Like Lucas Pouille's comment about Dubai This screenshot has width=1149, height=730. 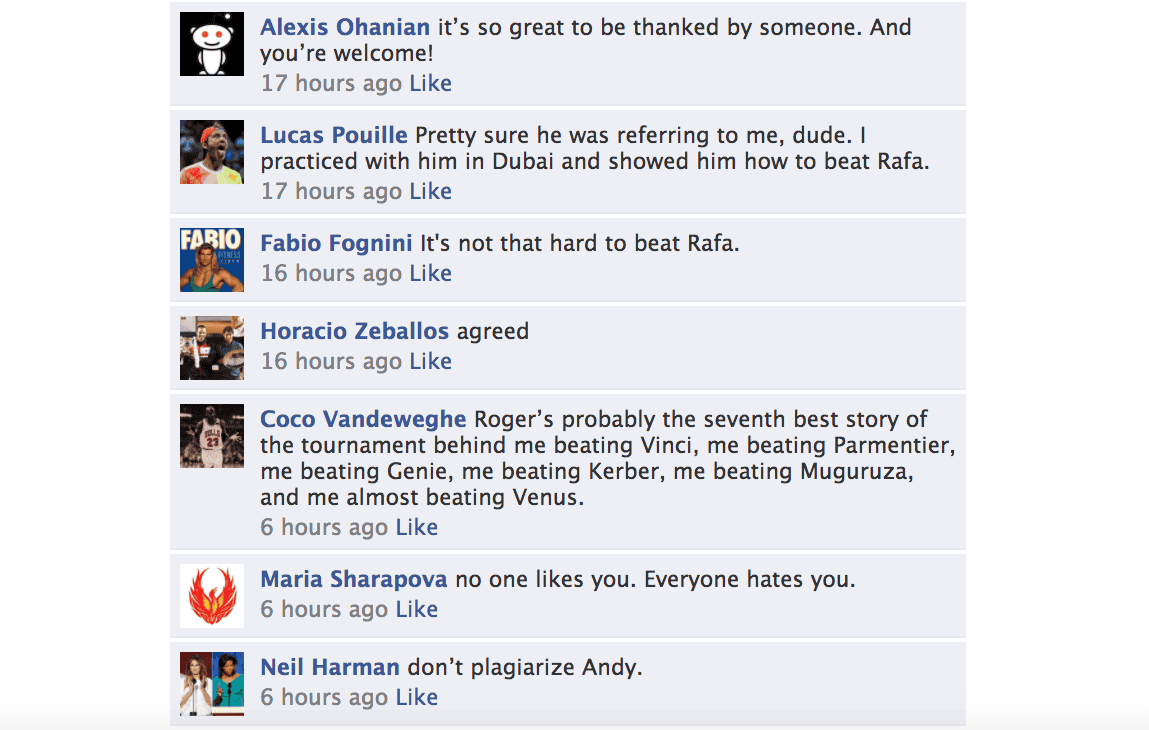[x=431, y=192]
